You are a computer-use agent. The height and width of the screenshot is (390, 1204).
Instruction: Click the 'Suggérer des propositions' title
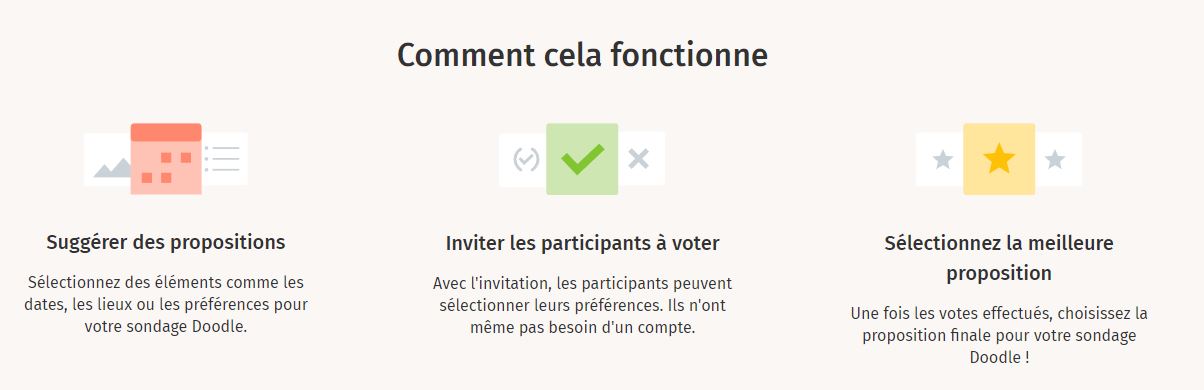tap(166, 242)
